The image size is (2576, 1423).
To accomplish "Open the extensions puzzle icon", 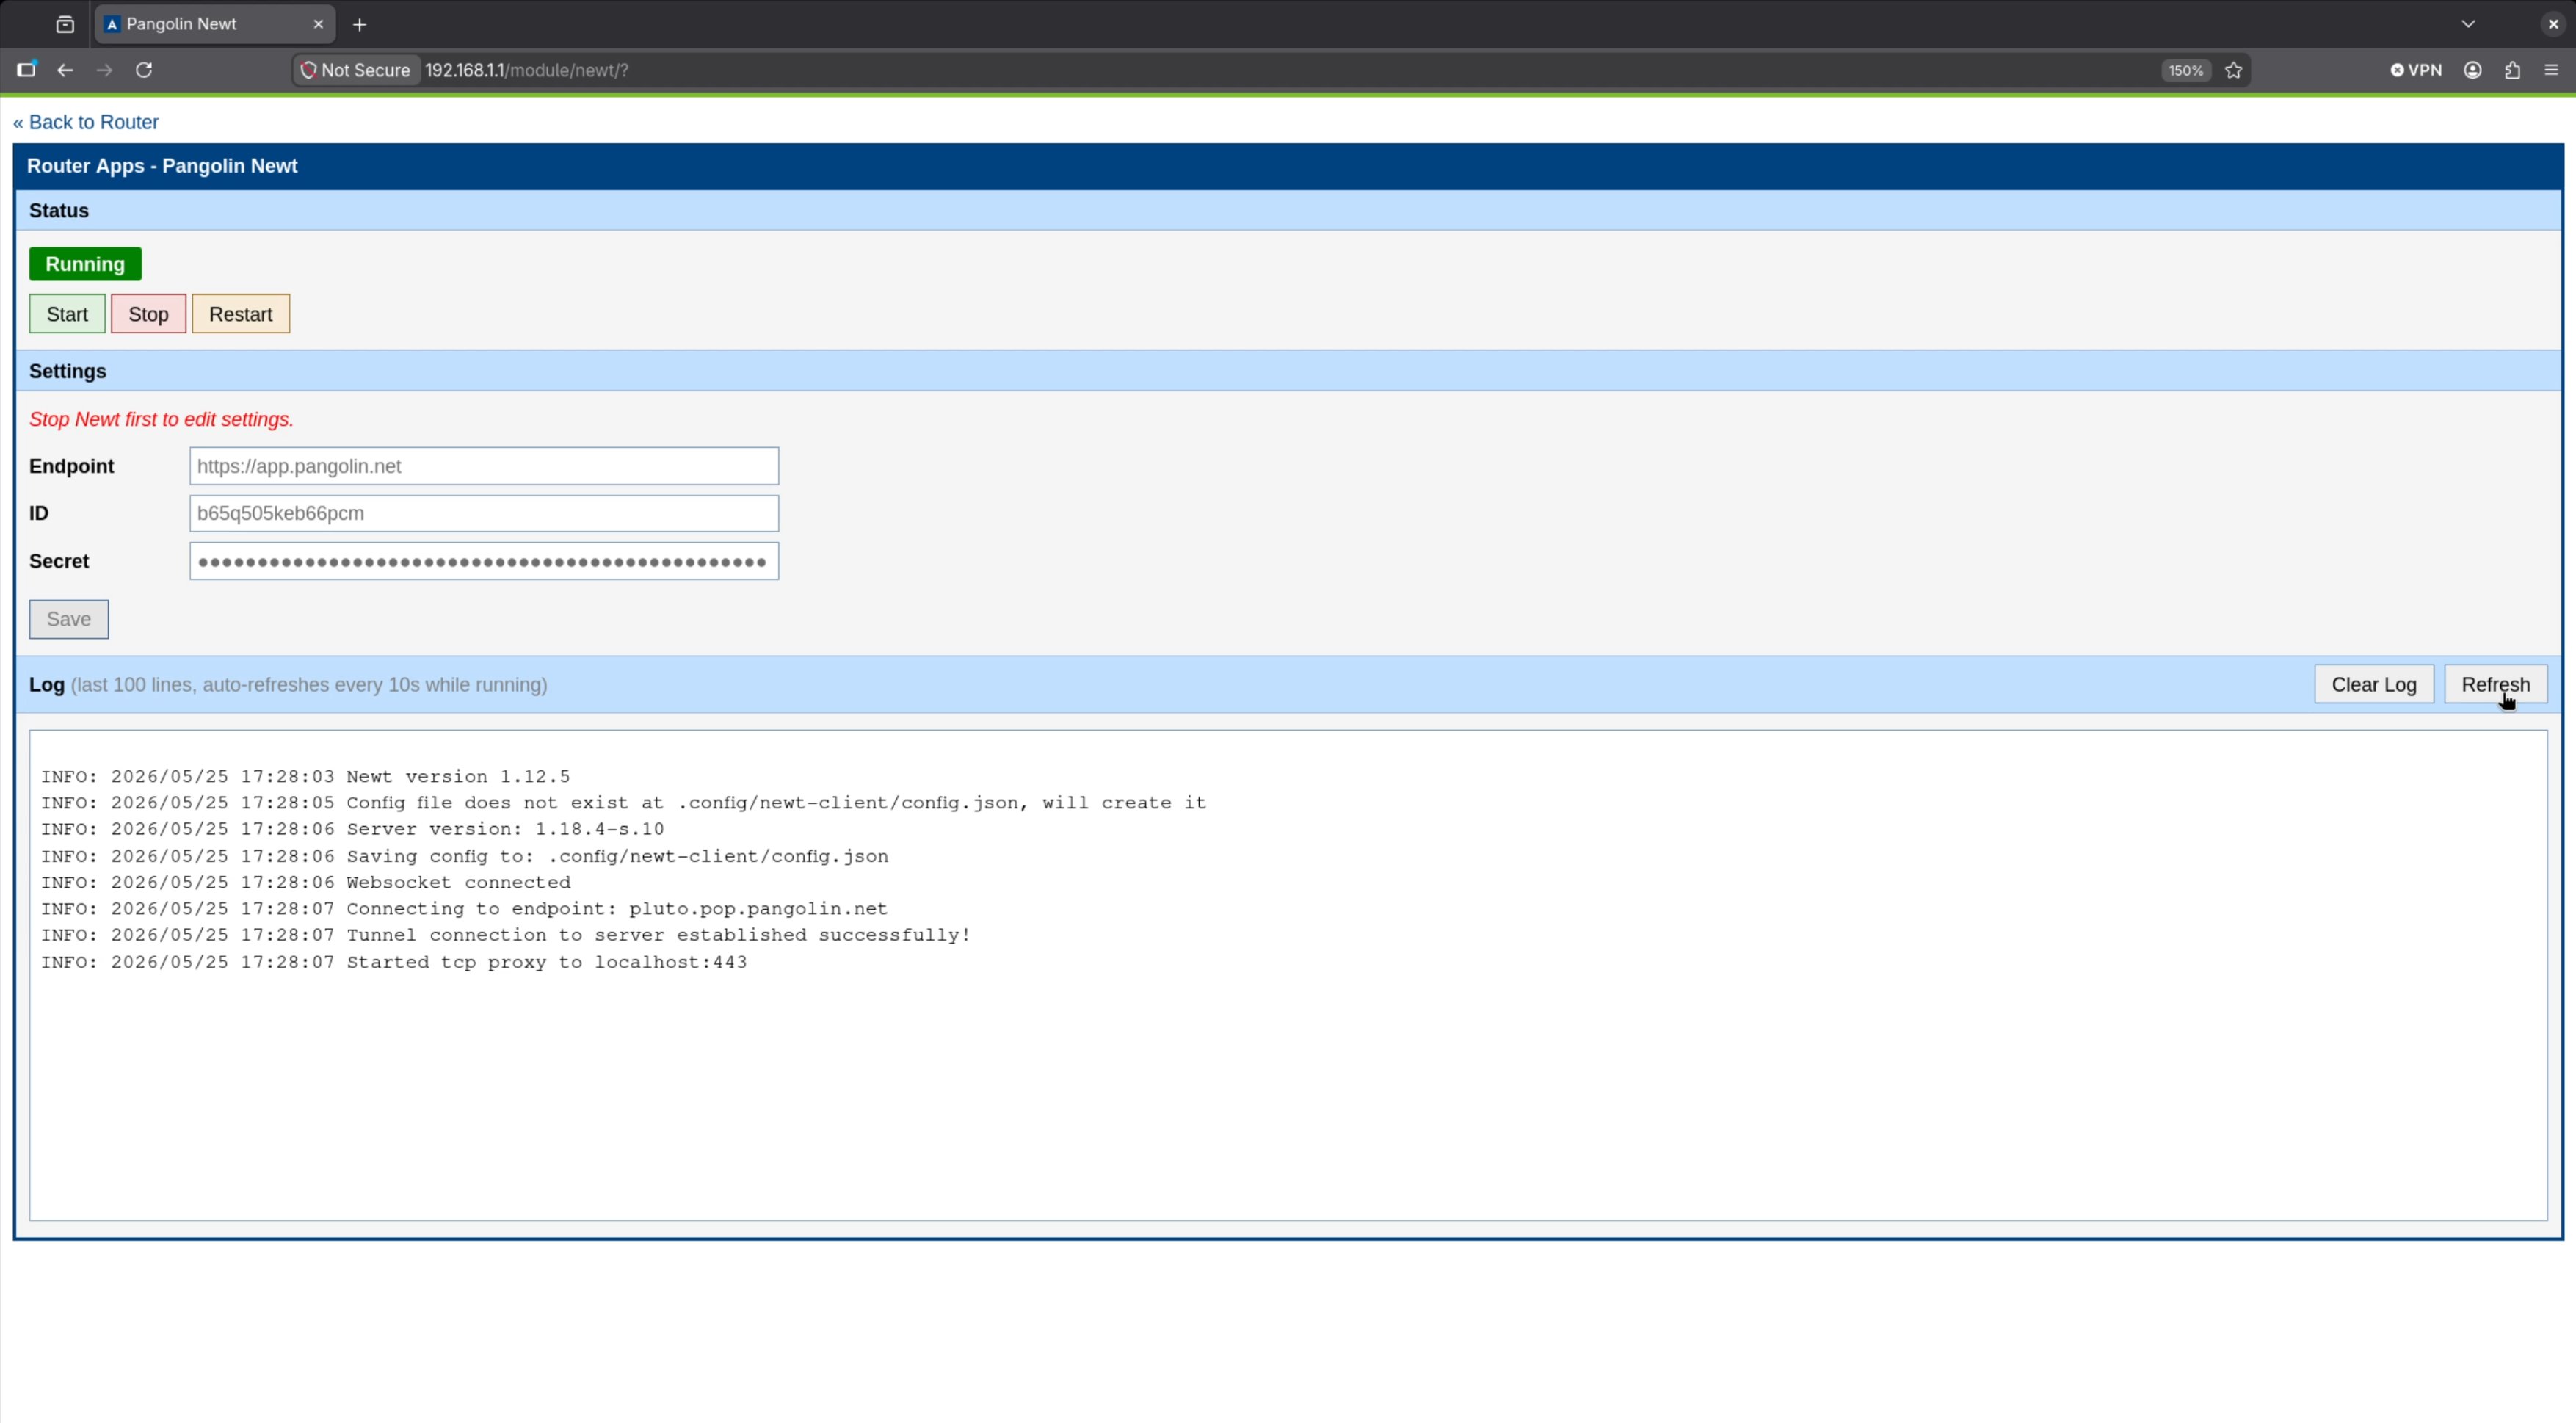I will 2513,70.
